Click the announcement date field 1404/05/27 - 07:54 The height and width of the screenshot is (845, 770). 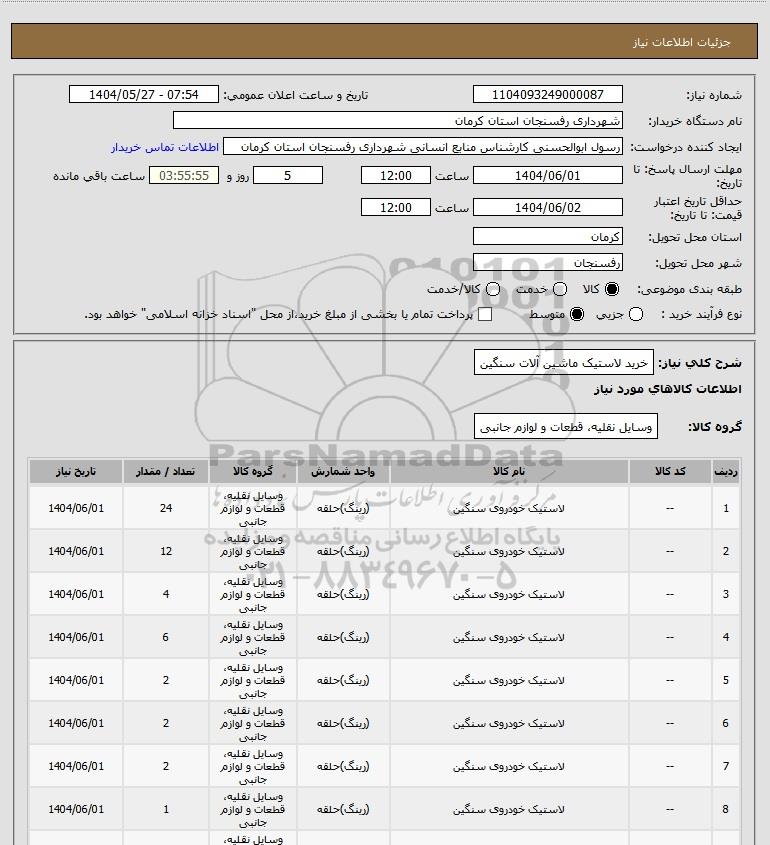pos(144,94)
